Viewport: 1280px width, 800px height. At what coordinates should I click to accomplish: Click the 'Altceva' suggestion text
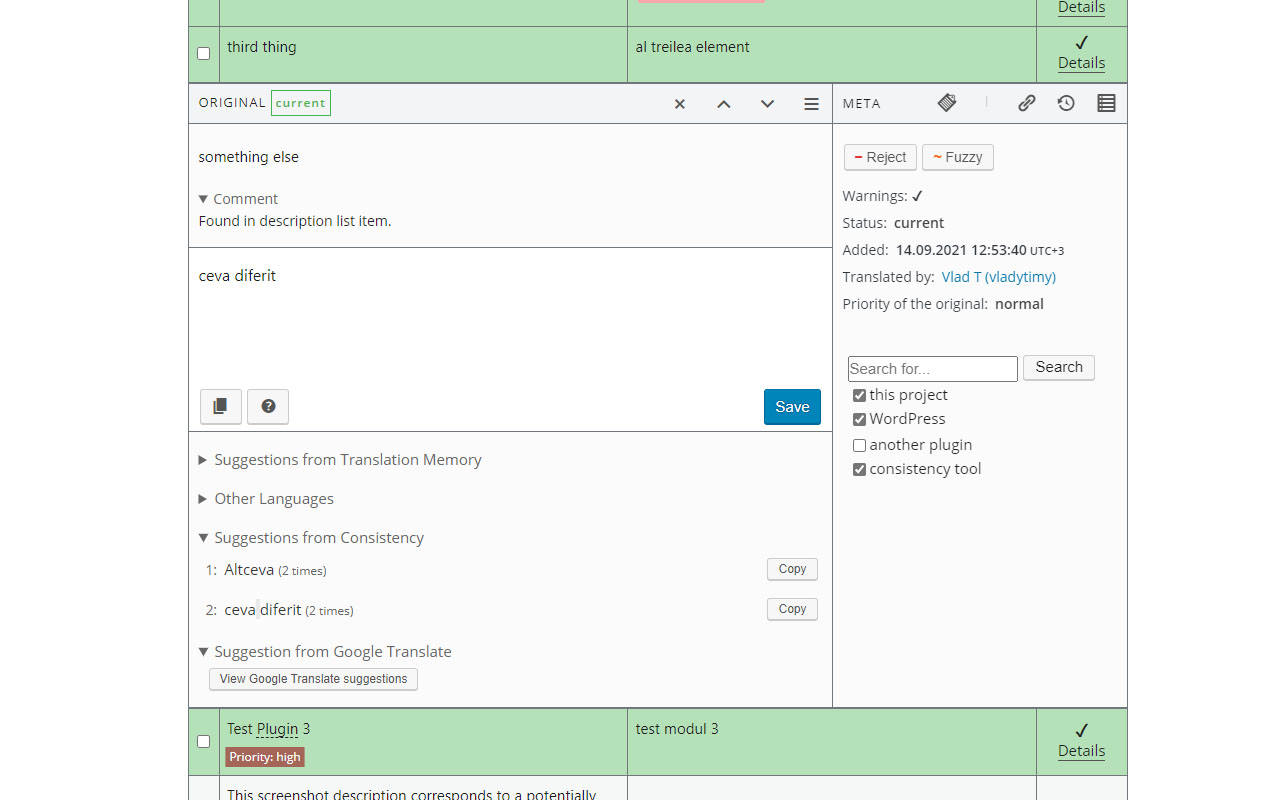tap(249, 570)
